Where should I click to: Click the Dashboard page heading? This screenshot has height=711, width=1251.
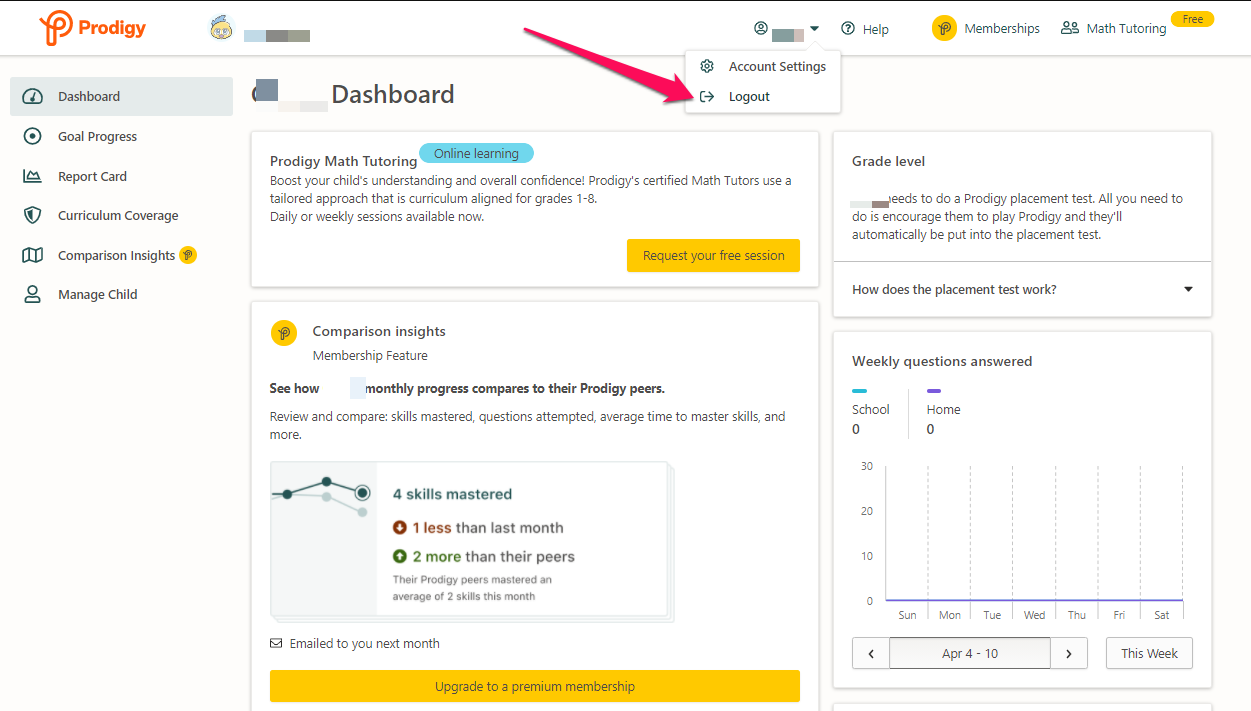click(393, 94)
